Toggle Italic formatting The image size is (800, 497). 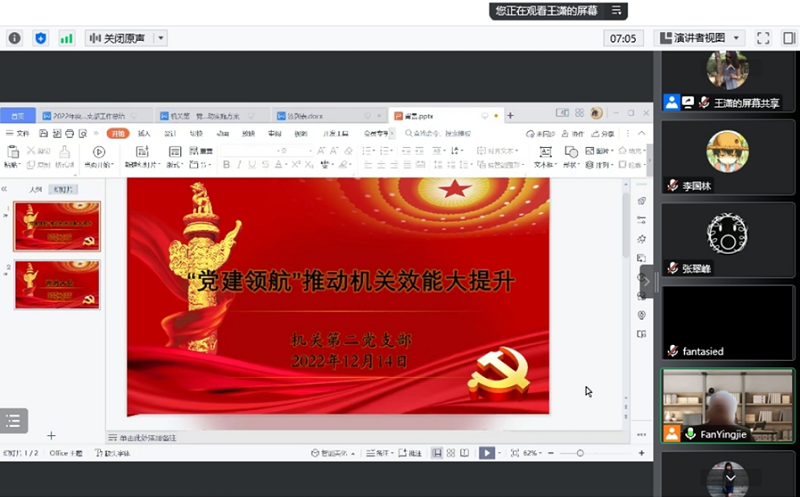[x=239, y=164]
